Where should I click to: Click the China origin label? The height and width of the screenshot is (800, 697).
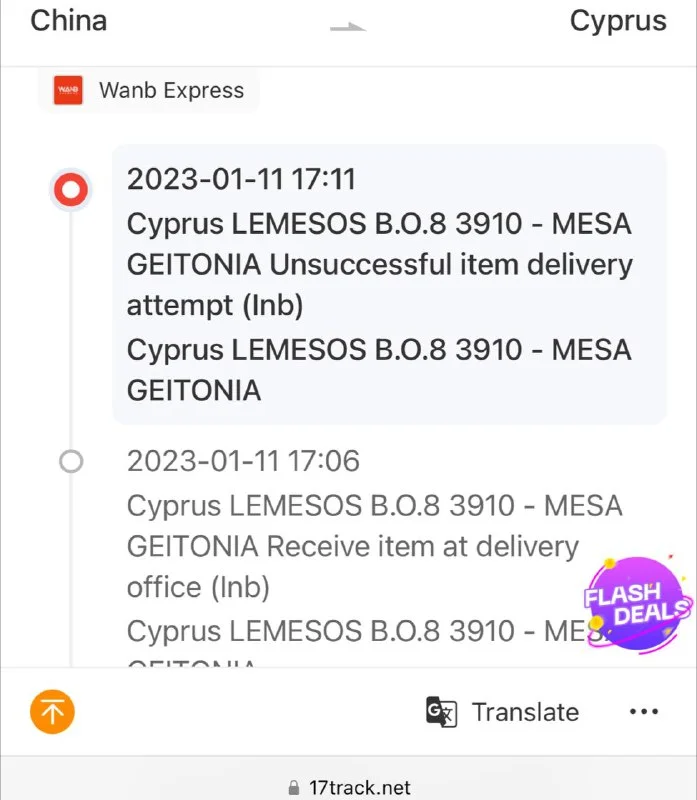pos(69,20)
